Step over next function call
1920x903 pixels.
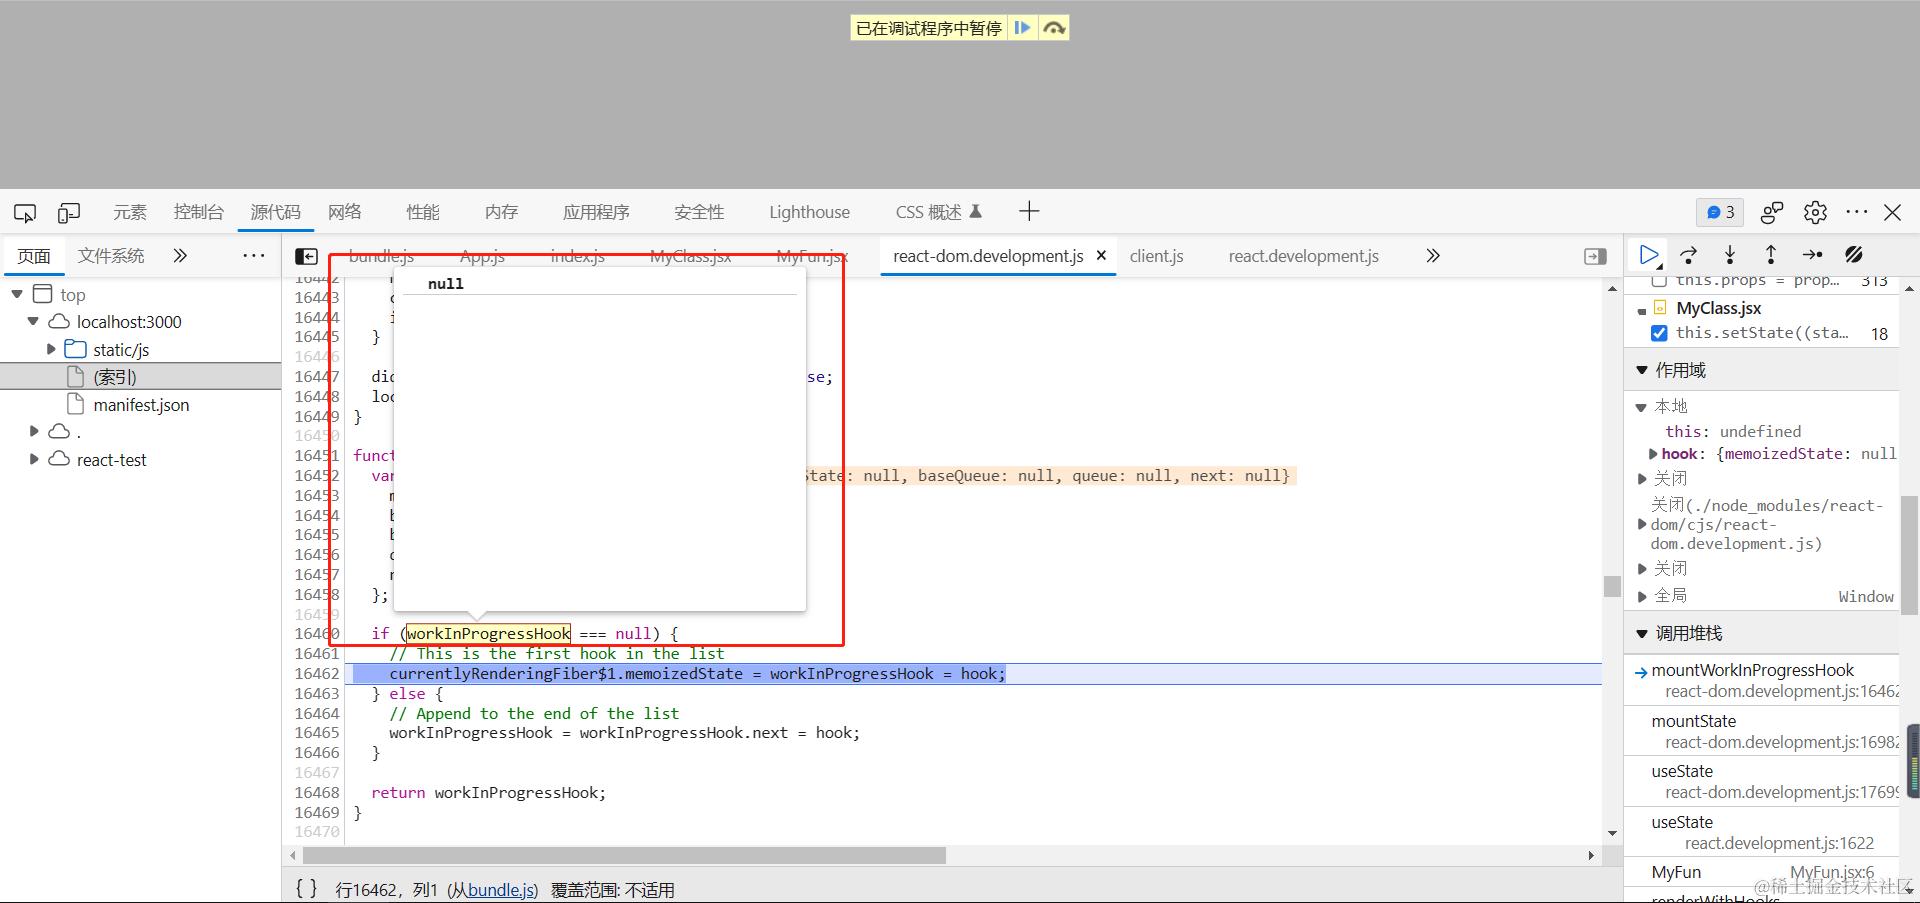click(x=1689, y=255)
